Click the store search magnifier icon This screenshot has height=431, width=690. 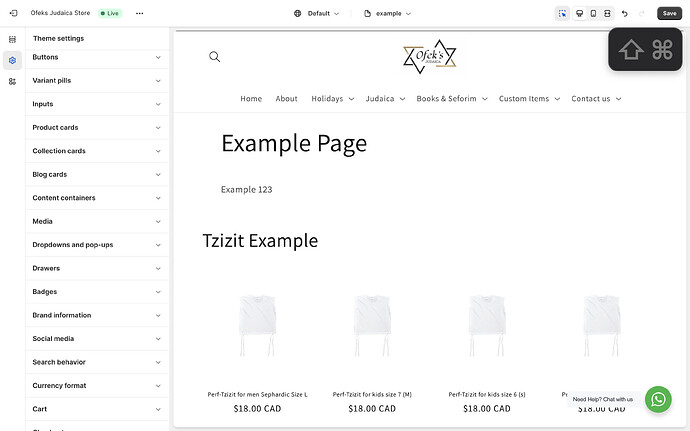pyautogui.click(x=214, y=56)
